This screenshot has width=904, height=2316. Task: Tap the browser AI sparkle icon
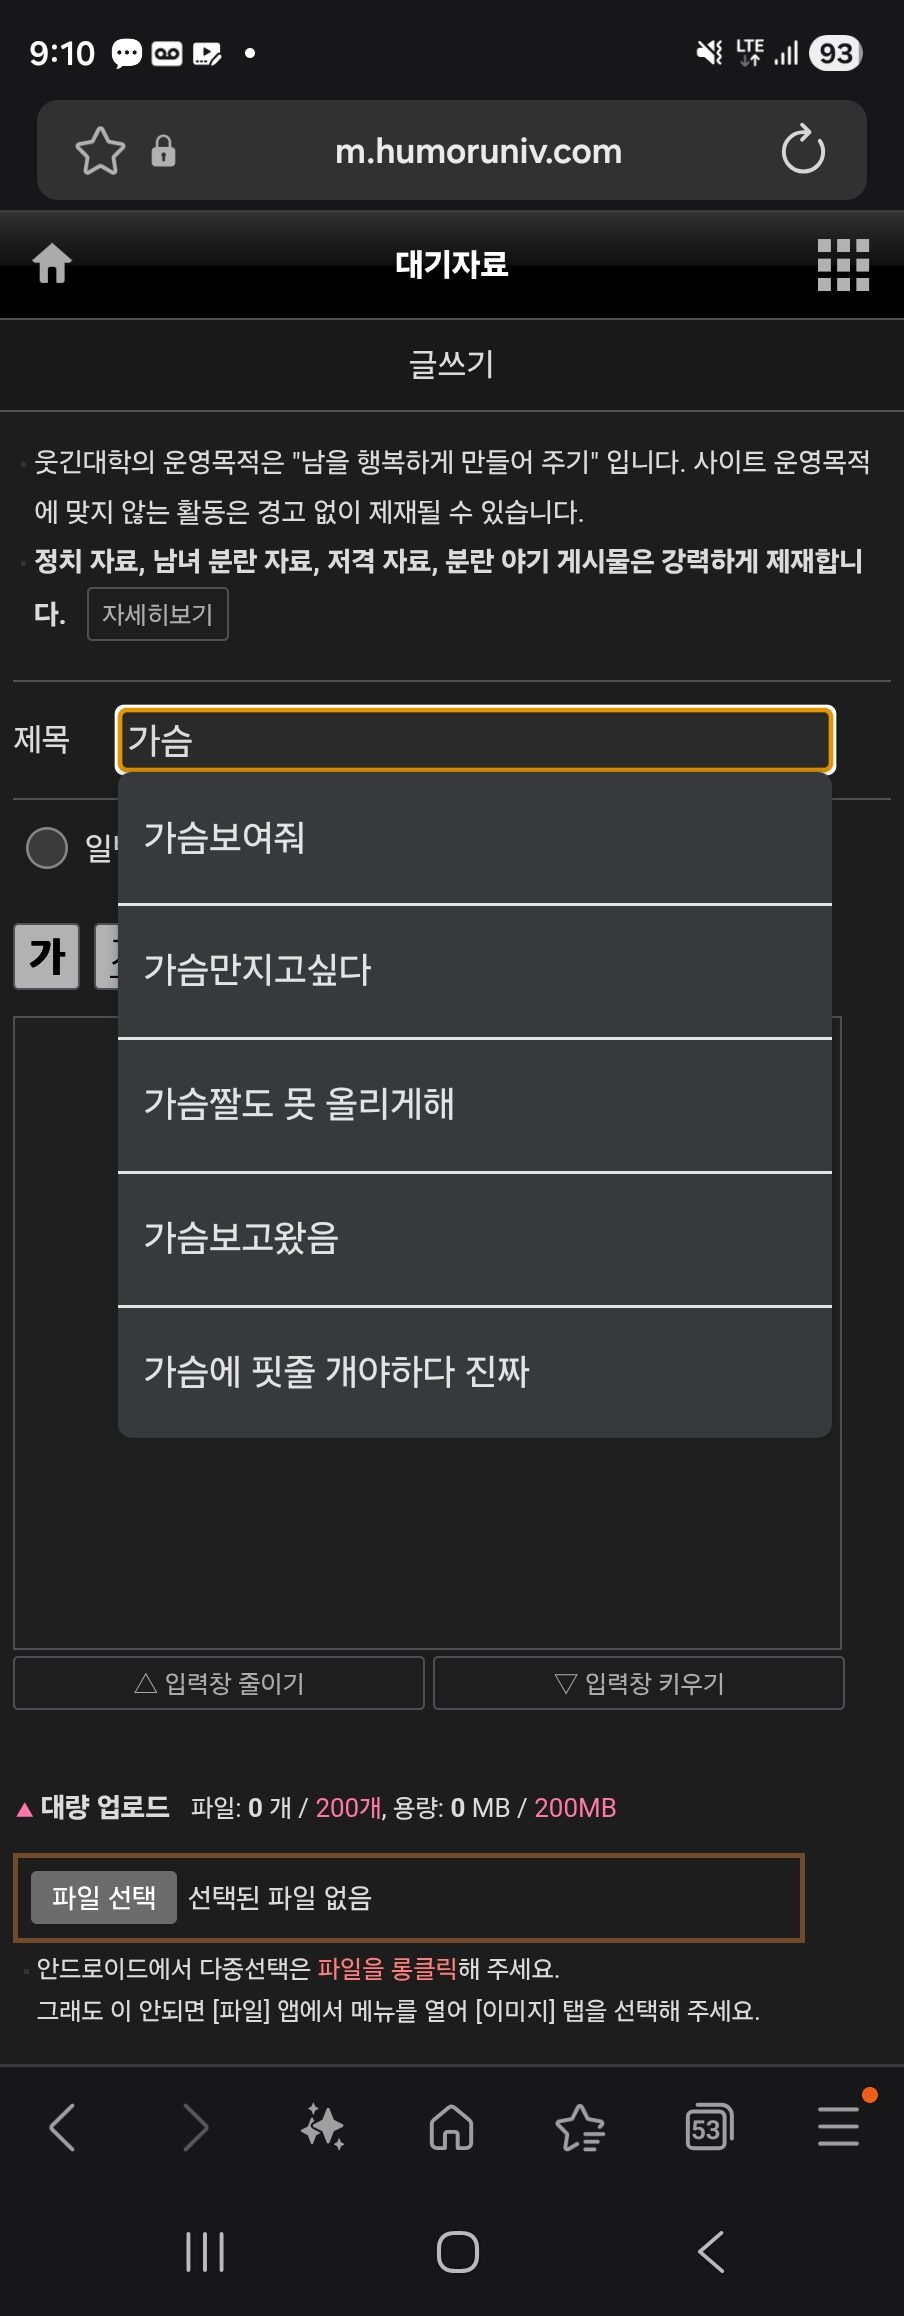323,2126
